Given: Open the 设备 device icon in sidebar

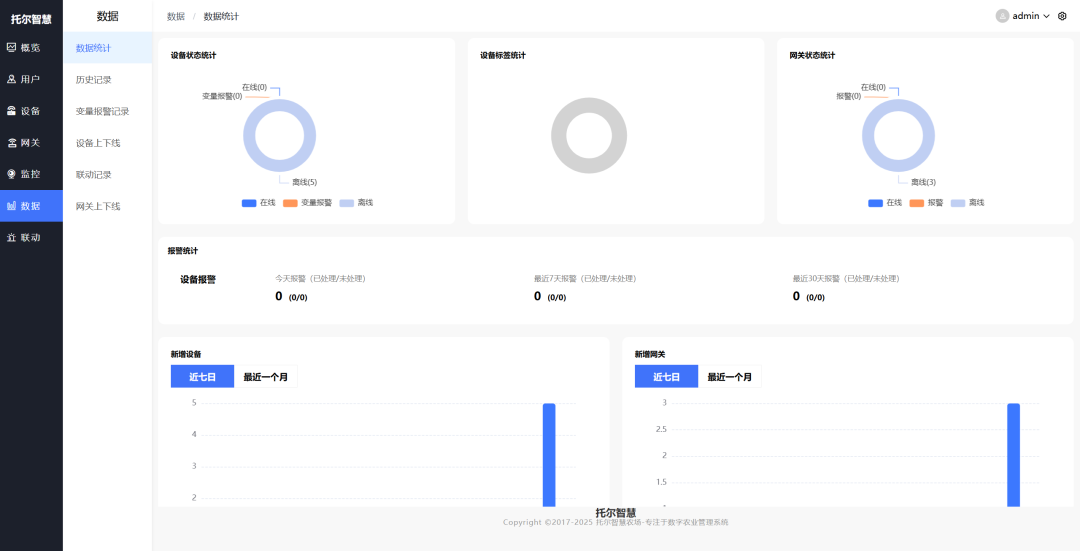Looking at the screenshot, I should coord(11,111).
